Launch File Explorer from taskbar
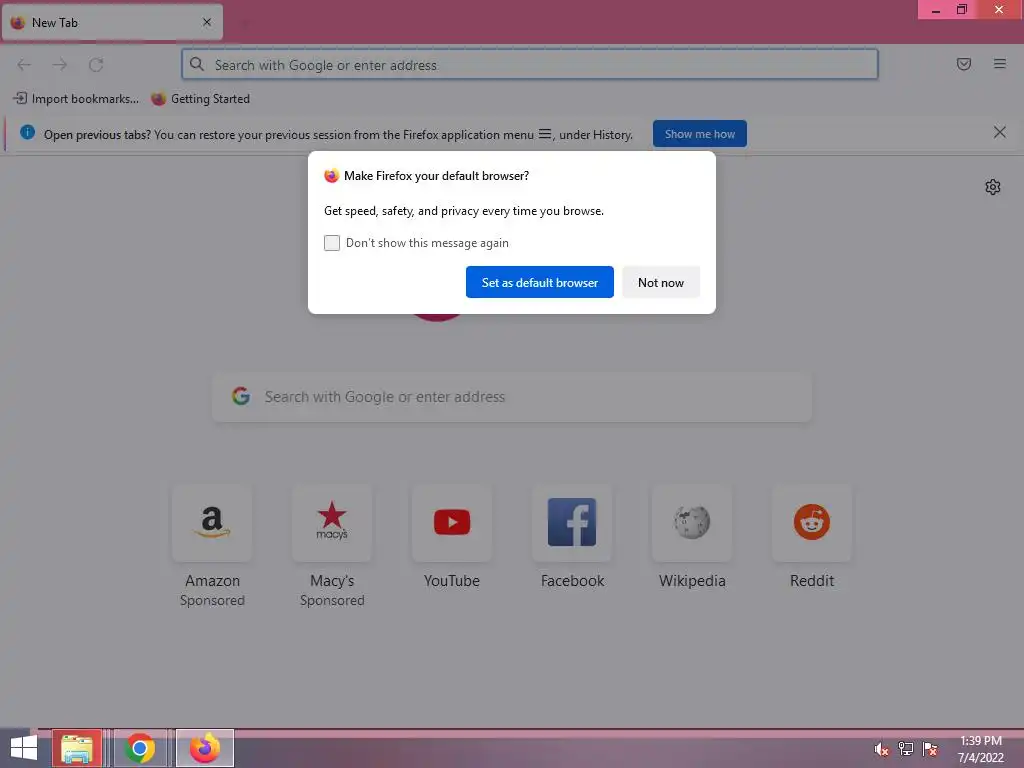Image resolution: width=1024 pixels, height=768 pixels. 77,748
